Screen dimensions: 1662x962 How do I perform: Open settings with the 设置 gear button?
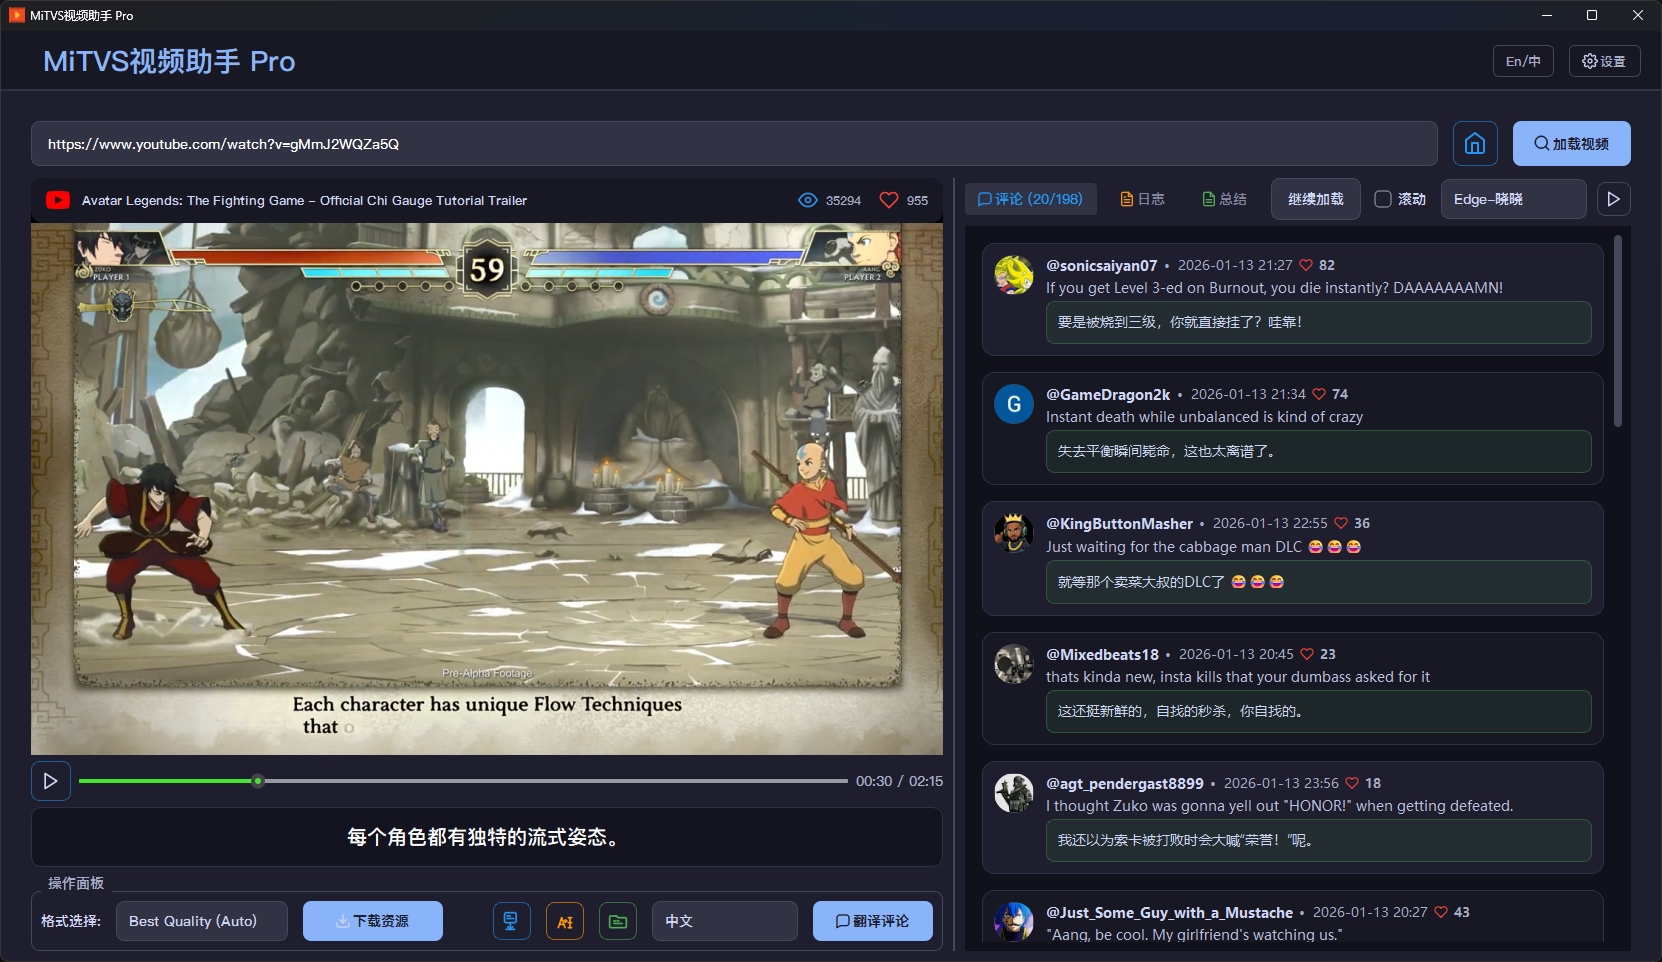pyautogui.click(x=1604, y=61)
